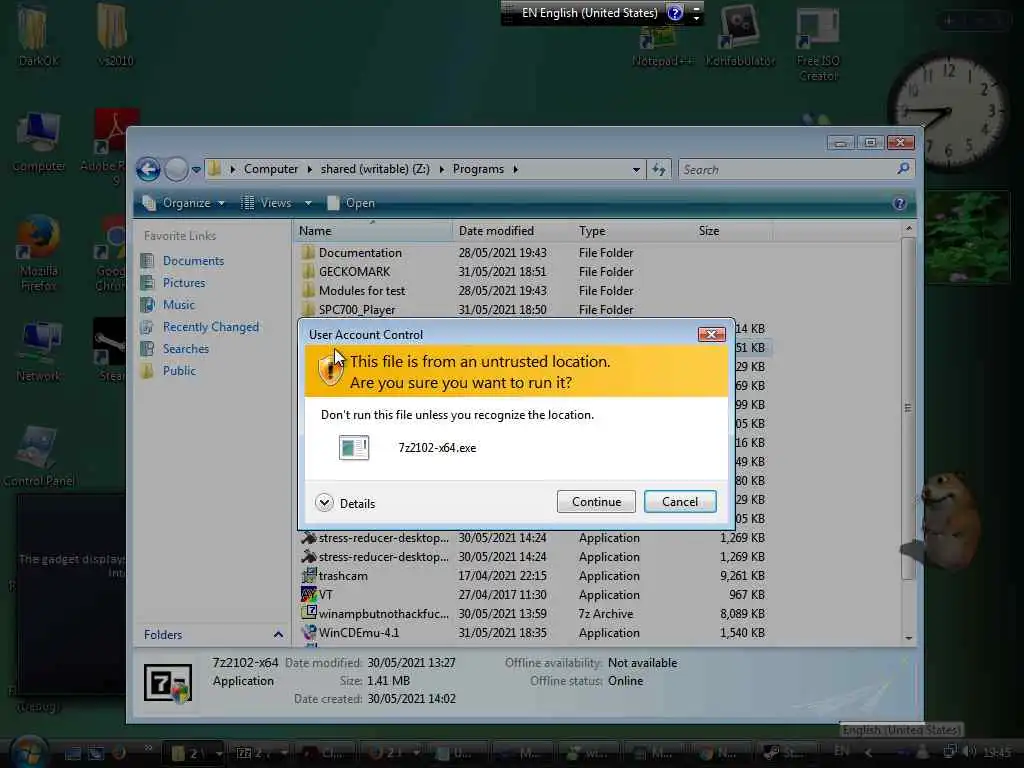The image size is (1024, 768).
Task: Expand the Folders pane
Action: pos(278,635)
